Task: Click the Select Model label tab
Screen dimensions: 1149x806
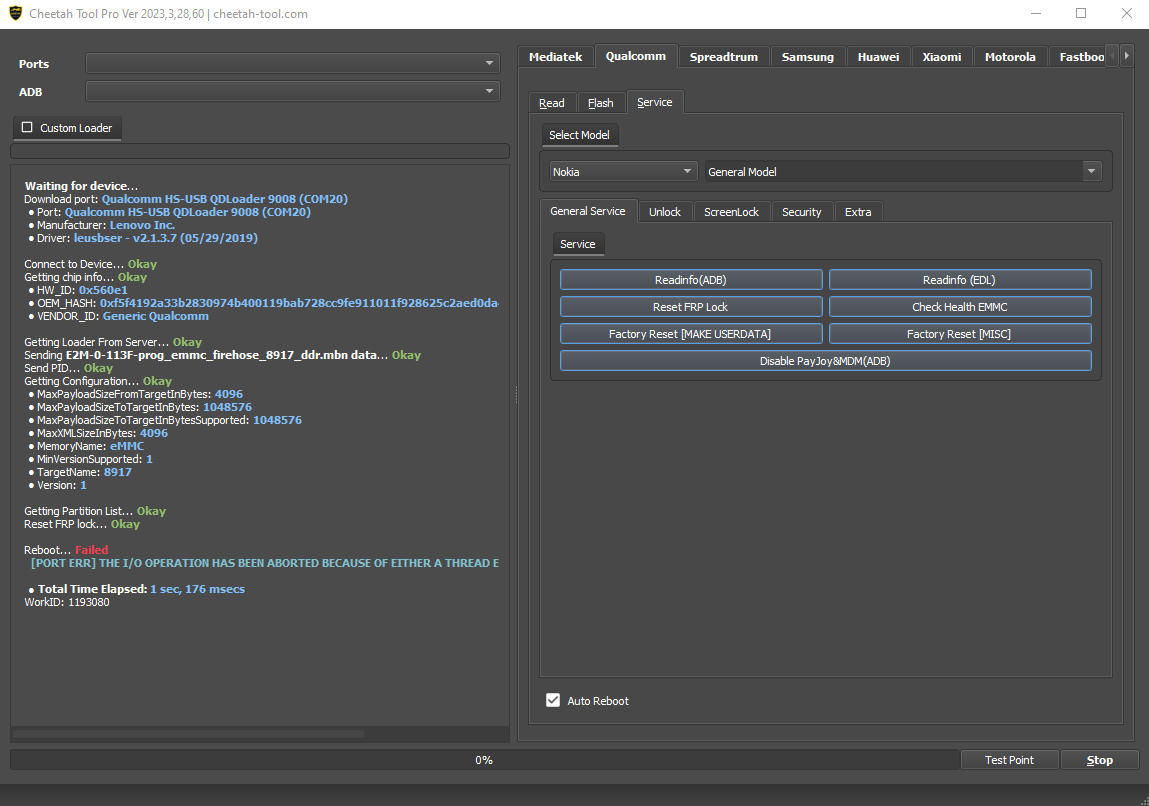Action: point(579,135)
